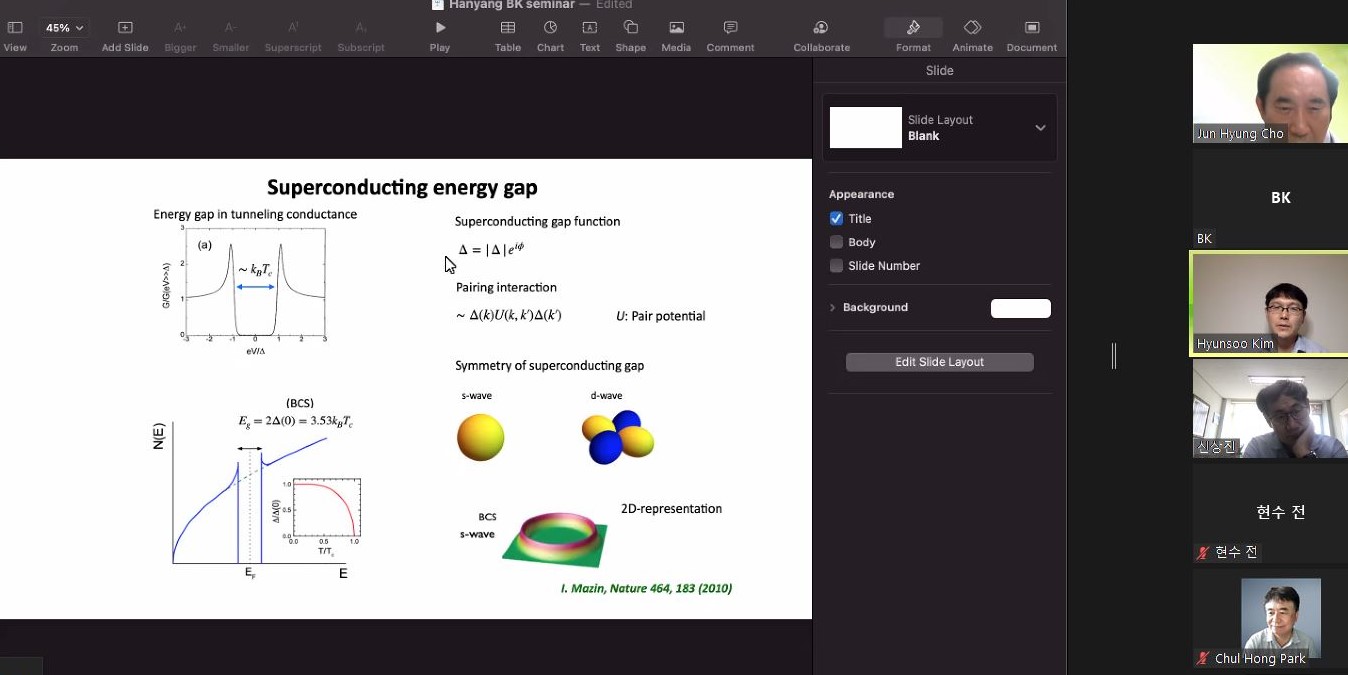Viewport: 1348px width, 675px height.
Task: Expand the Slide Layout Blank chooser
Action: point(1040,127)
